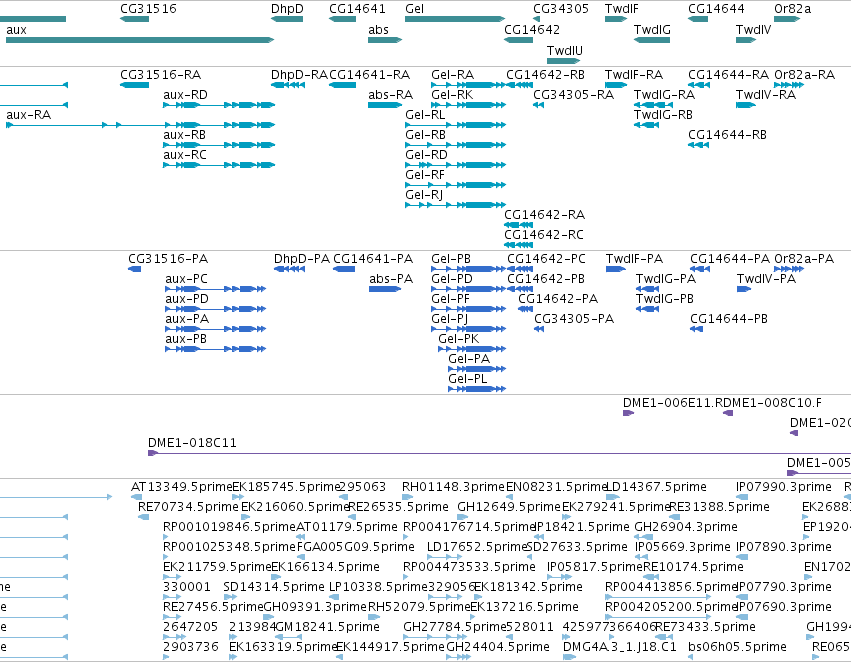Select the TwdlF-PA protein bar
851x662 pixels.
615,269
